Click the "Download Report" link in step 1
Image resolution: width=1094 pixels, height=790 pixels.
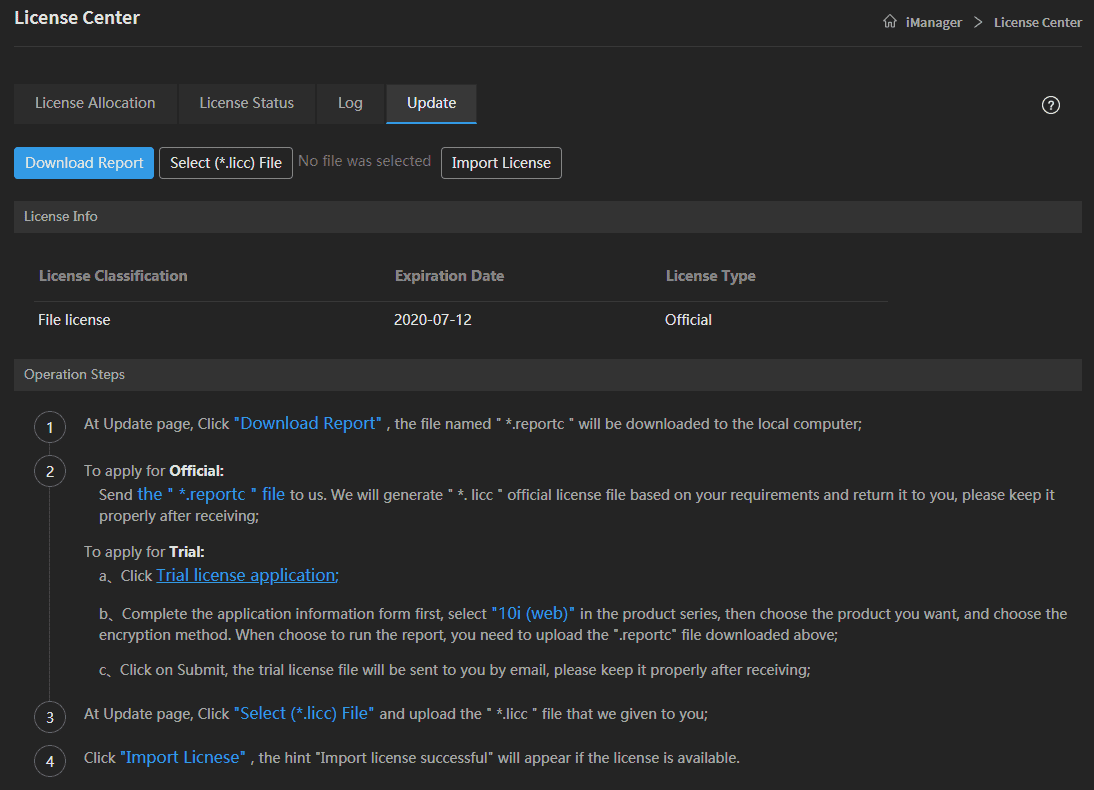tap(308, 423)
